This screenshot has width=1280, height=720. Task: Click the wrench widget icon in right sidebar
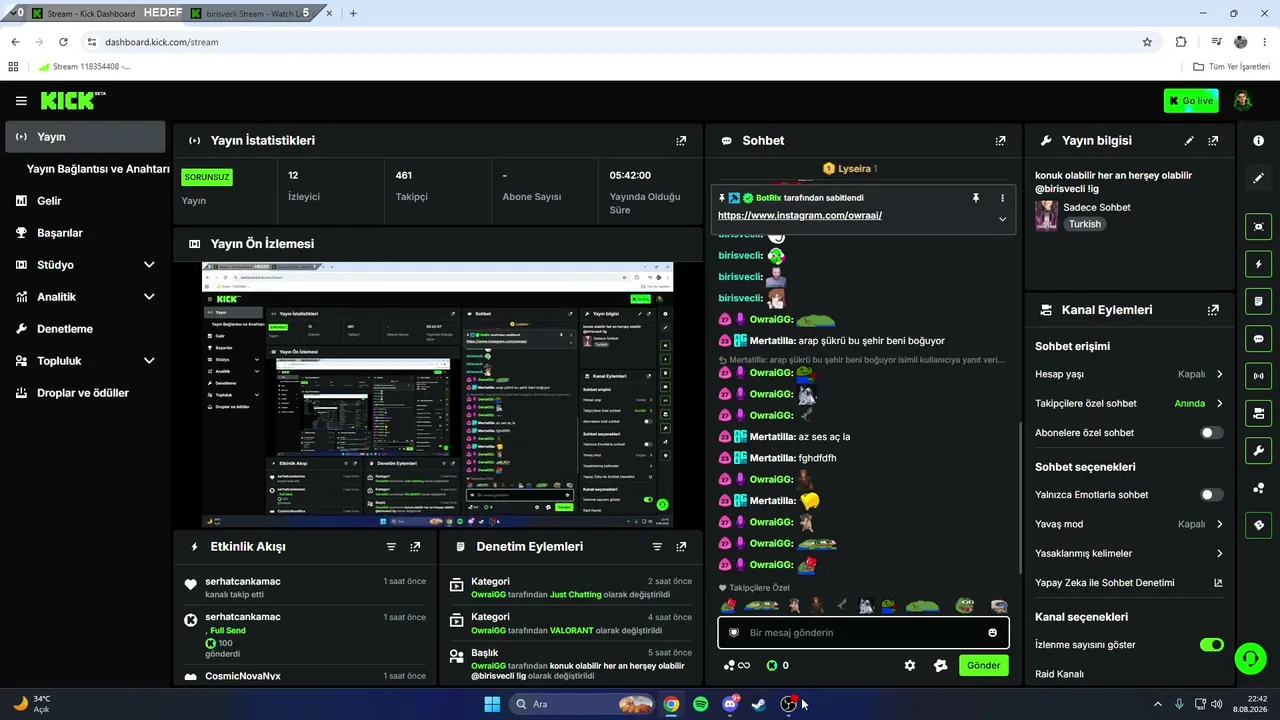coord(1258,450)
